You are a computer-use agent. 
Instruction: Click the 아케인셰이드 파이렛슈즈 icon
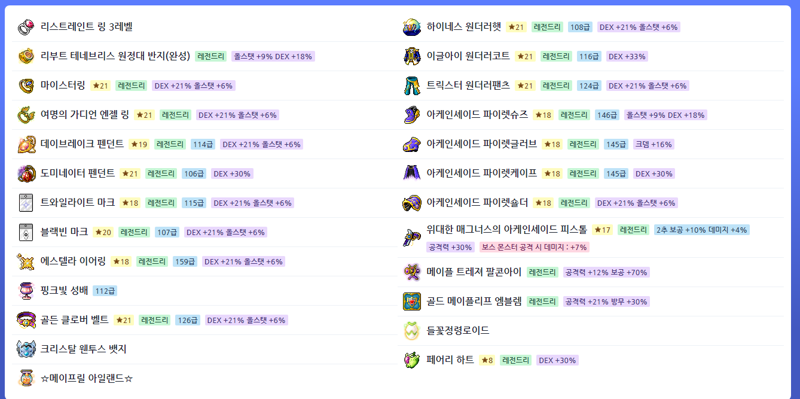(x=412, y=115)
